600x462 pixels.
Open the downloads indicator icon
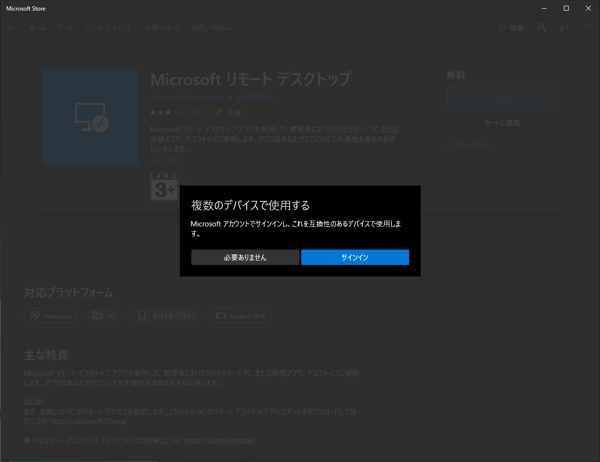564,28
